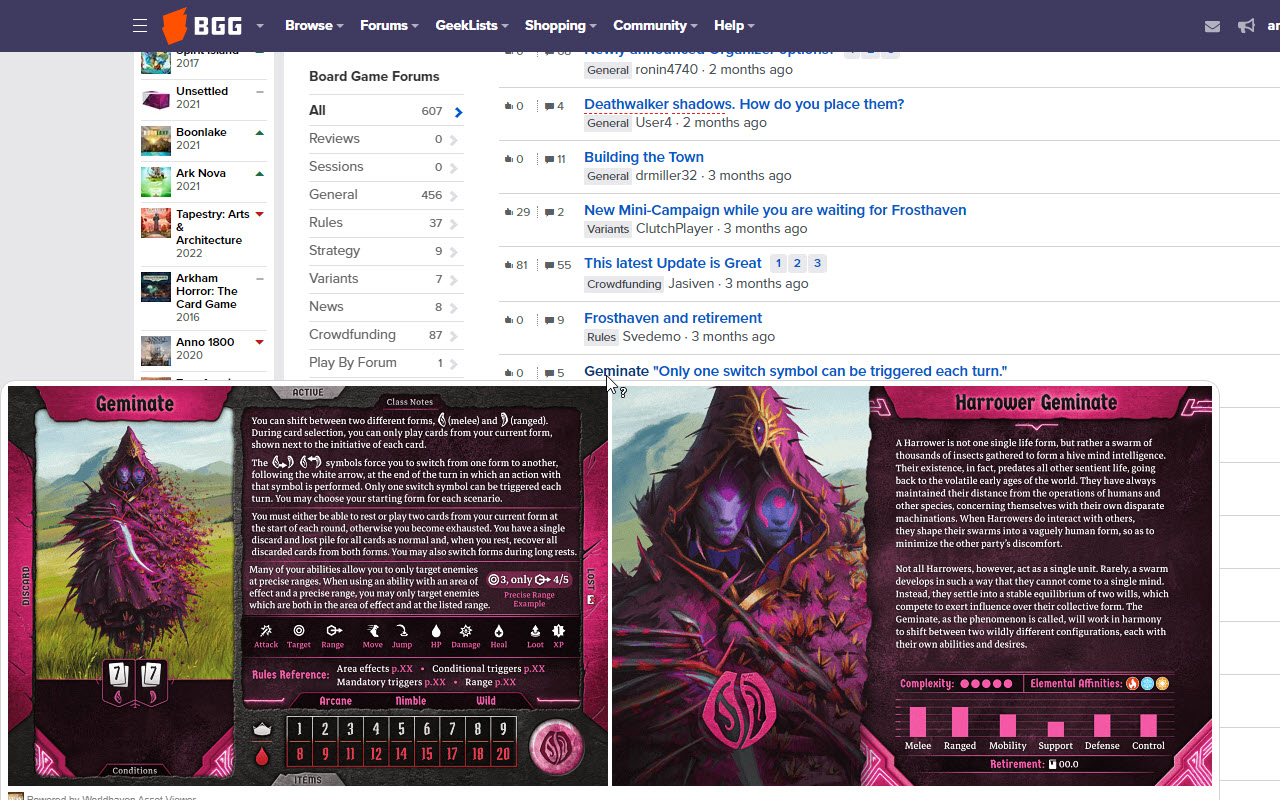Expand the All forums category
Viewport: 1280px width, 800px height.
[x=458, y=111]
